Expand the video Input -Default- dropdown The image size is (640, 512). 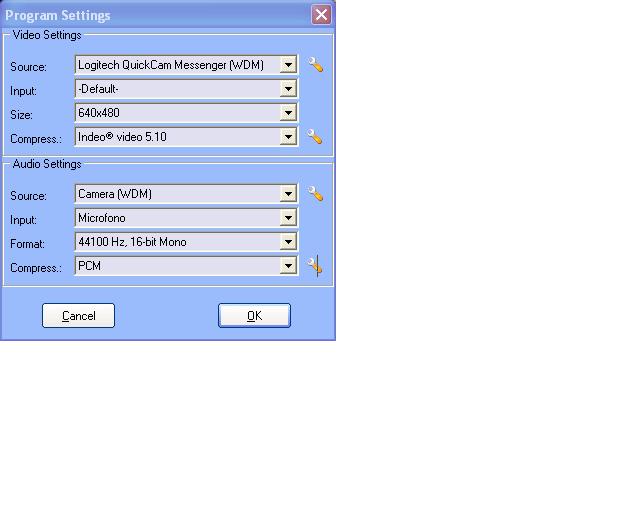(288, 89)
